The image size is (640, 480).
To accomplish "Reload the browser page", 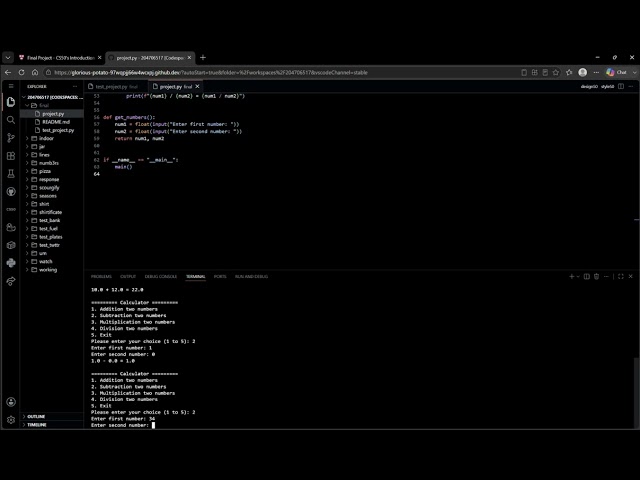I will pyautogui.click(x=22, y=72).
